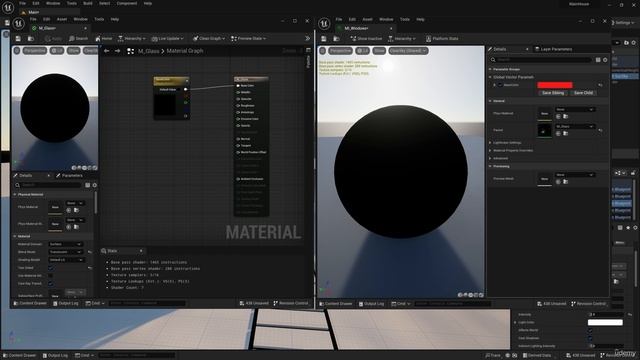
Task: Click Show Inactive in M_Window toolbar
Action: (366, 38)
